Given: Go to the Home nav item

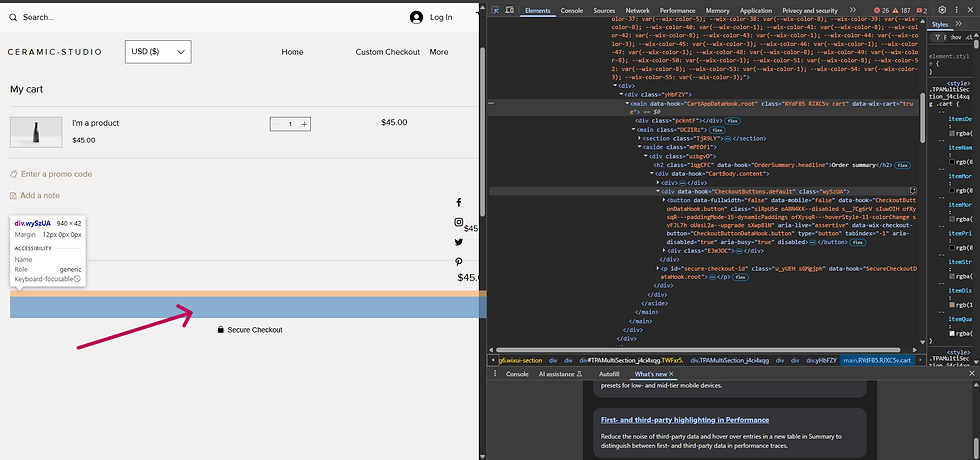Looking at the screenshot, I should click(292, 52).
